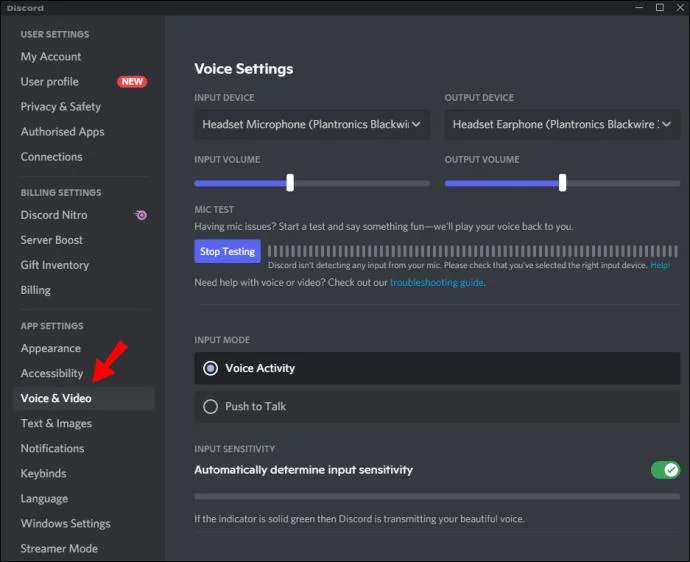Open Gift Inventory page
This screenshot has width=690, height=562.
click(x=55, y=265)
